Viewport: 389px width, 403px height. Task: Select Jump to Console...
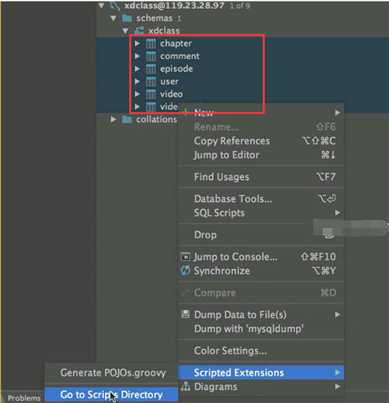[260, 257]
